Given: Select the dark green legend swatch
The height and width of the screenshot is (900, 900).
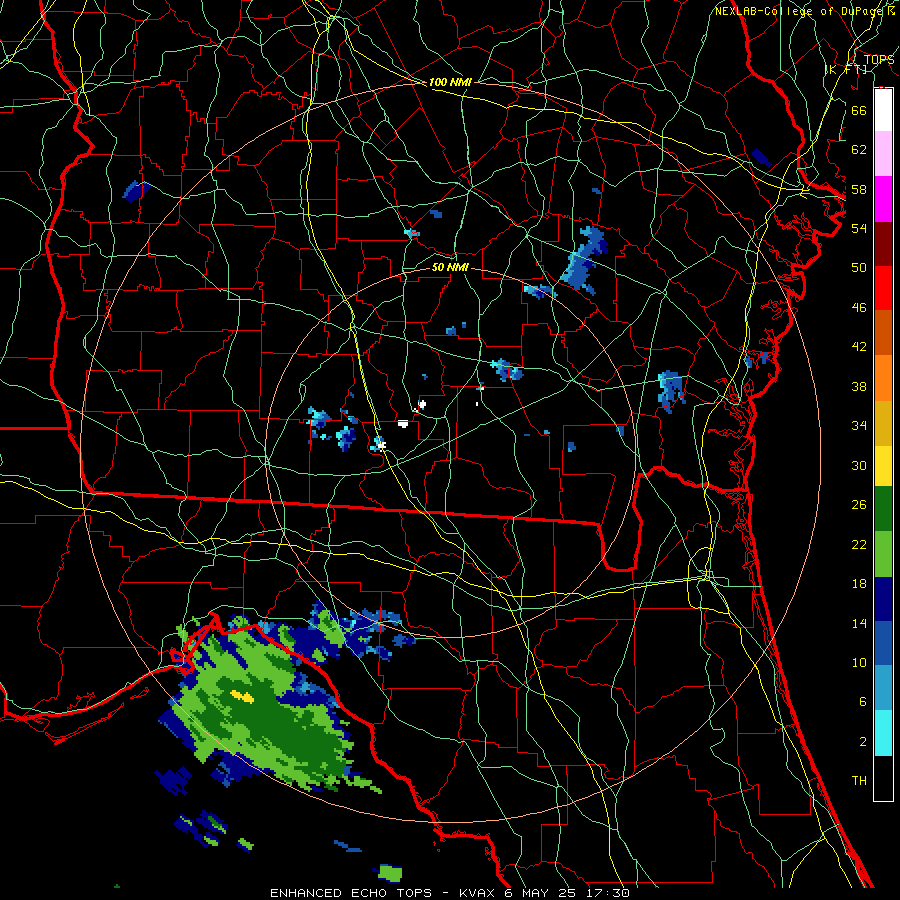Looking at the screenshot, I should coord(883,509).
